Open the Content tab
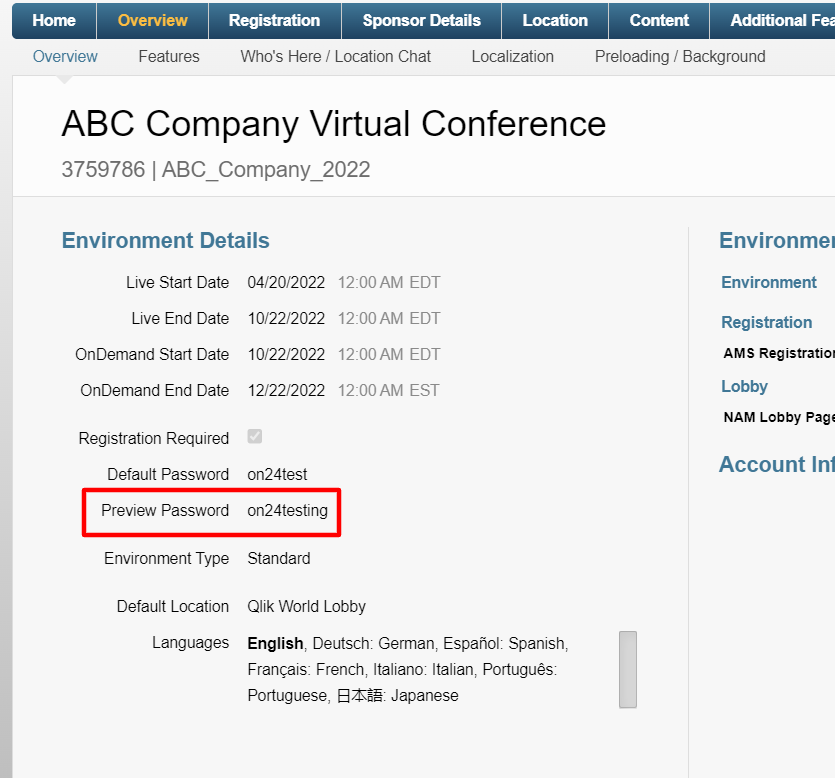 tap(659, 21)
